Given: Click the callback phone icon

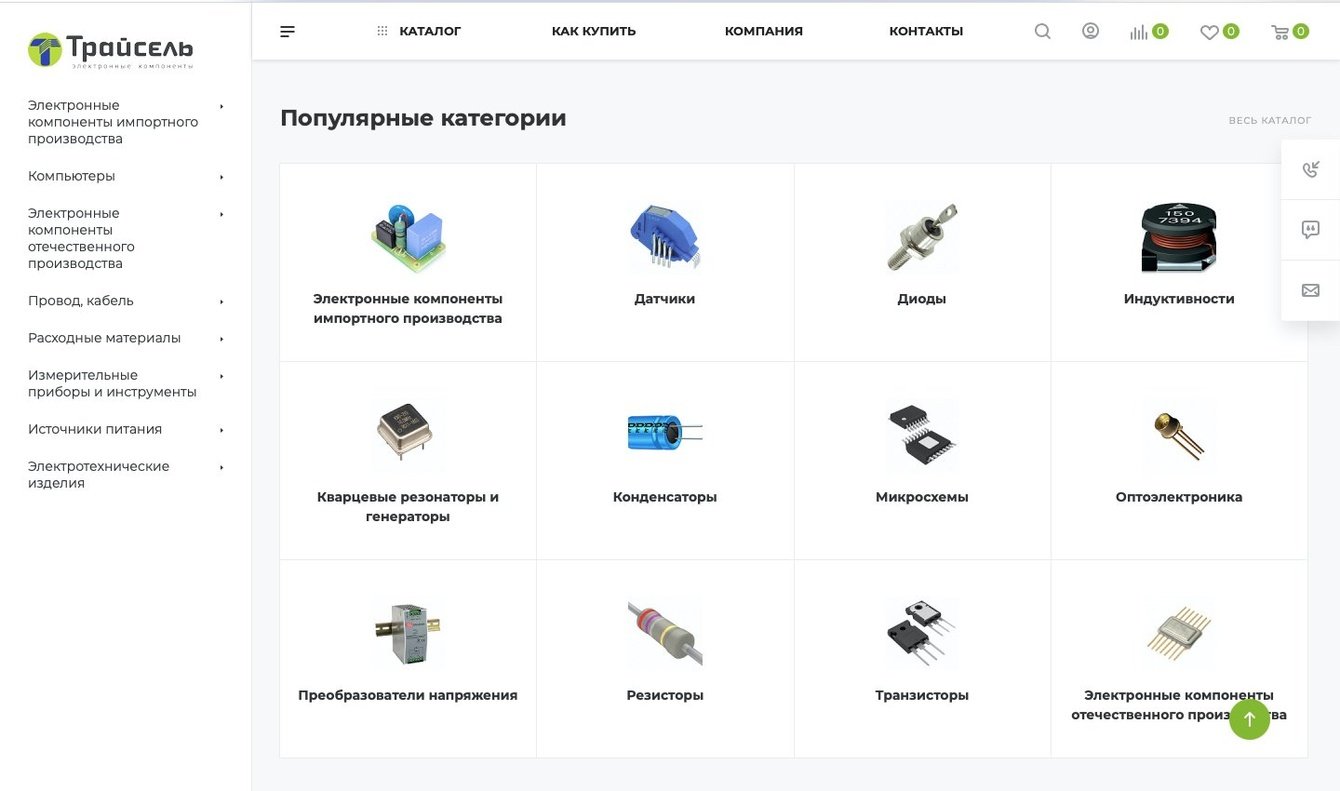Looking at the screenshot, I should [1311, 169].
